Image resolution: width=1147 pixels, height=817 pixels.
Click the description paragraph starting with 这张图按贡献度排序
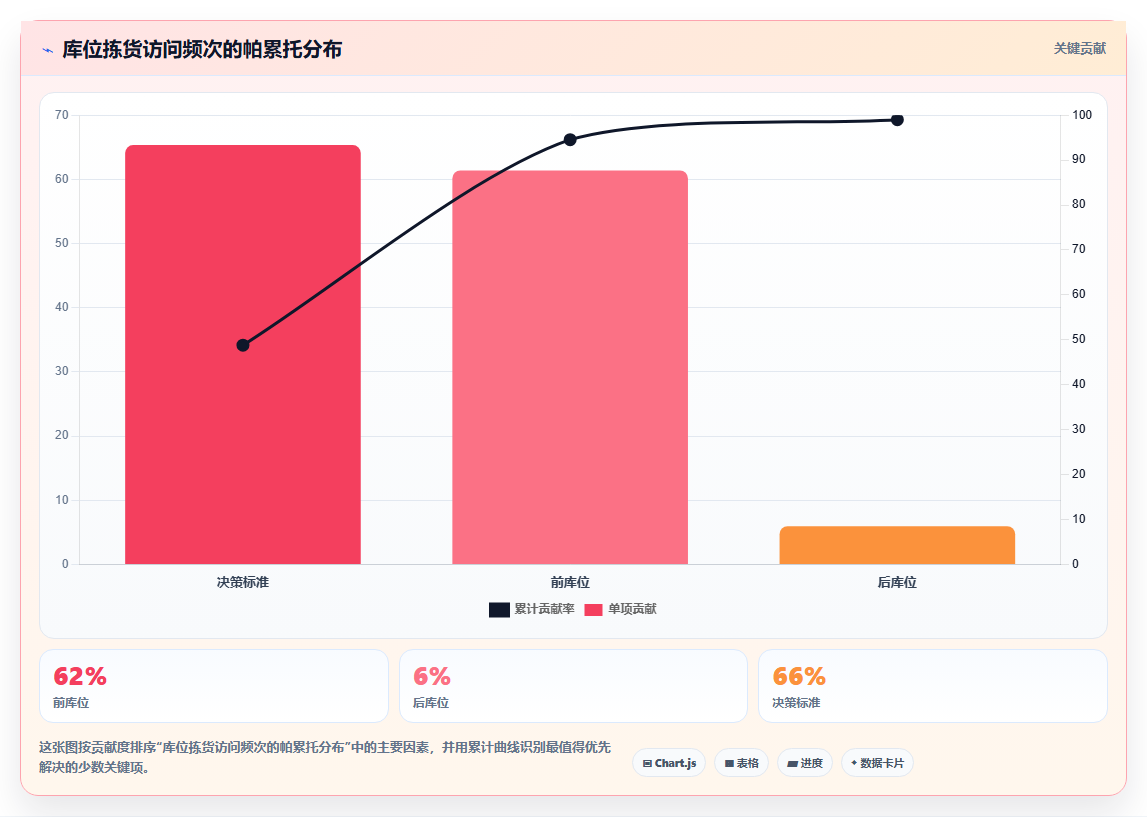tap(325, 757)
